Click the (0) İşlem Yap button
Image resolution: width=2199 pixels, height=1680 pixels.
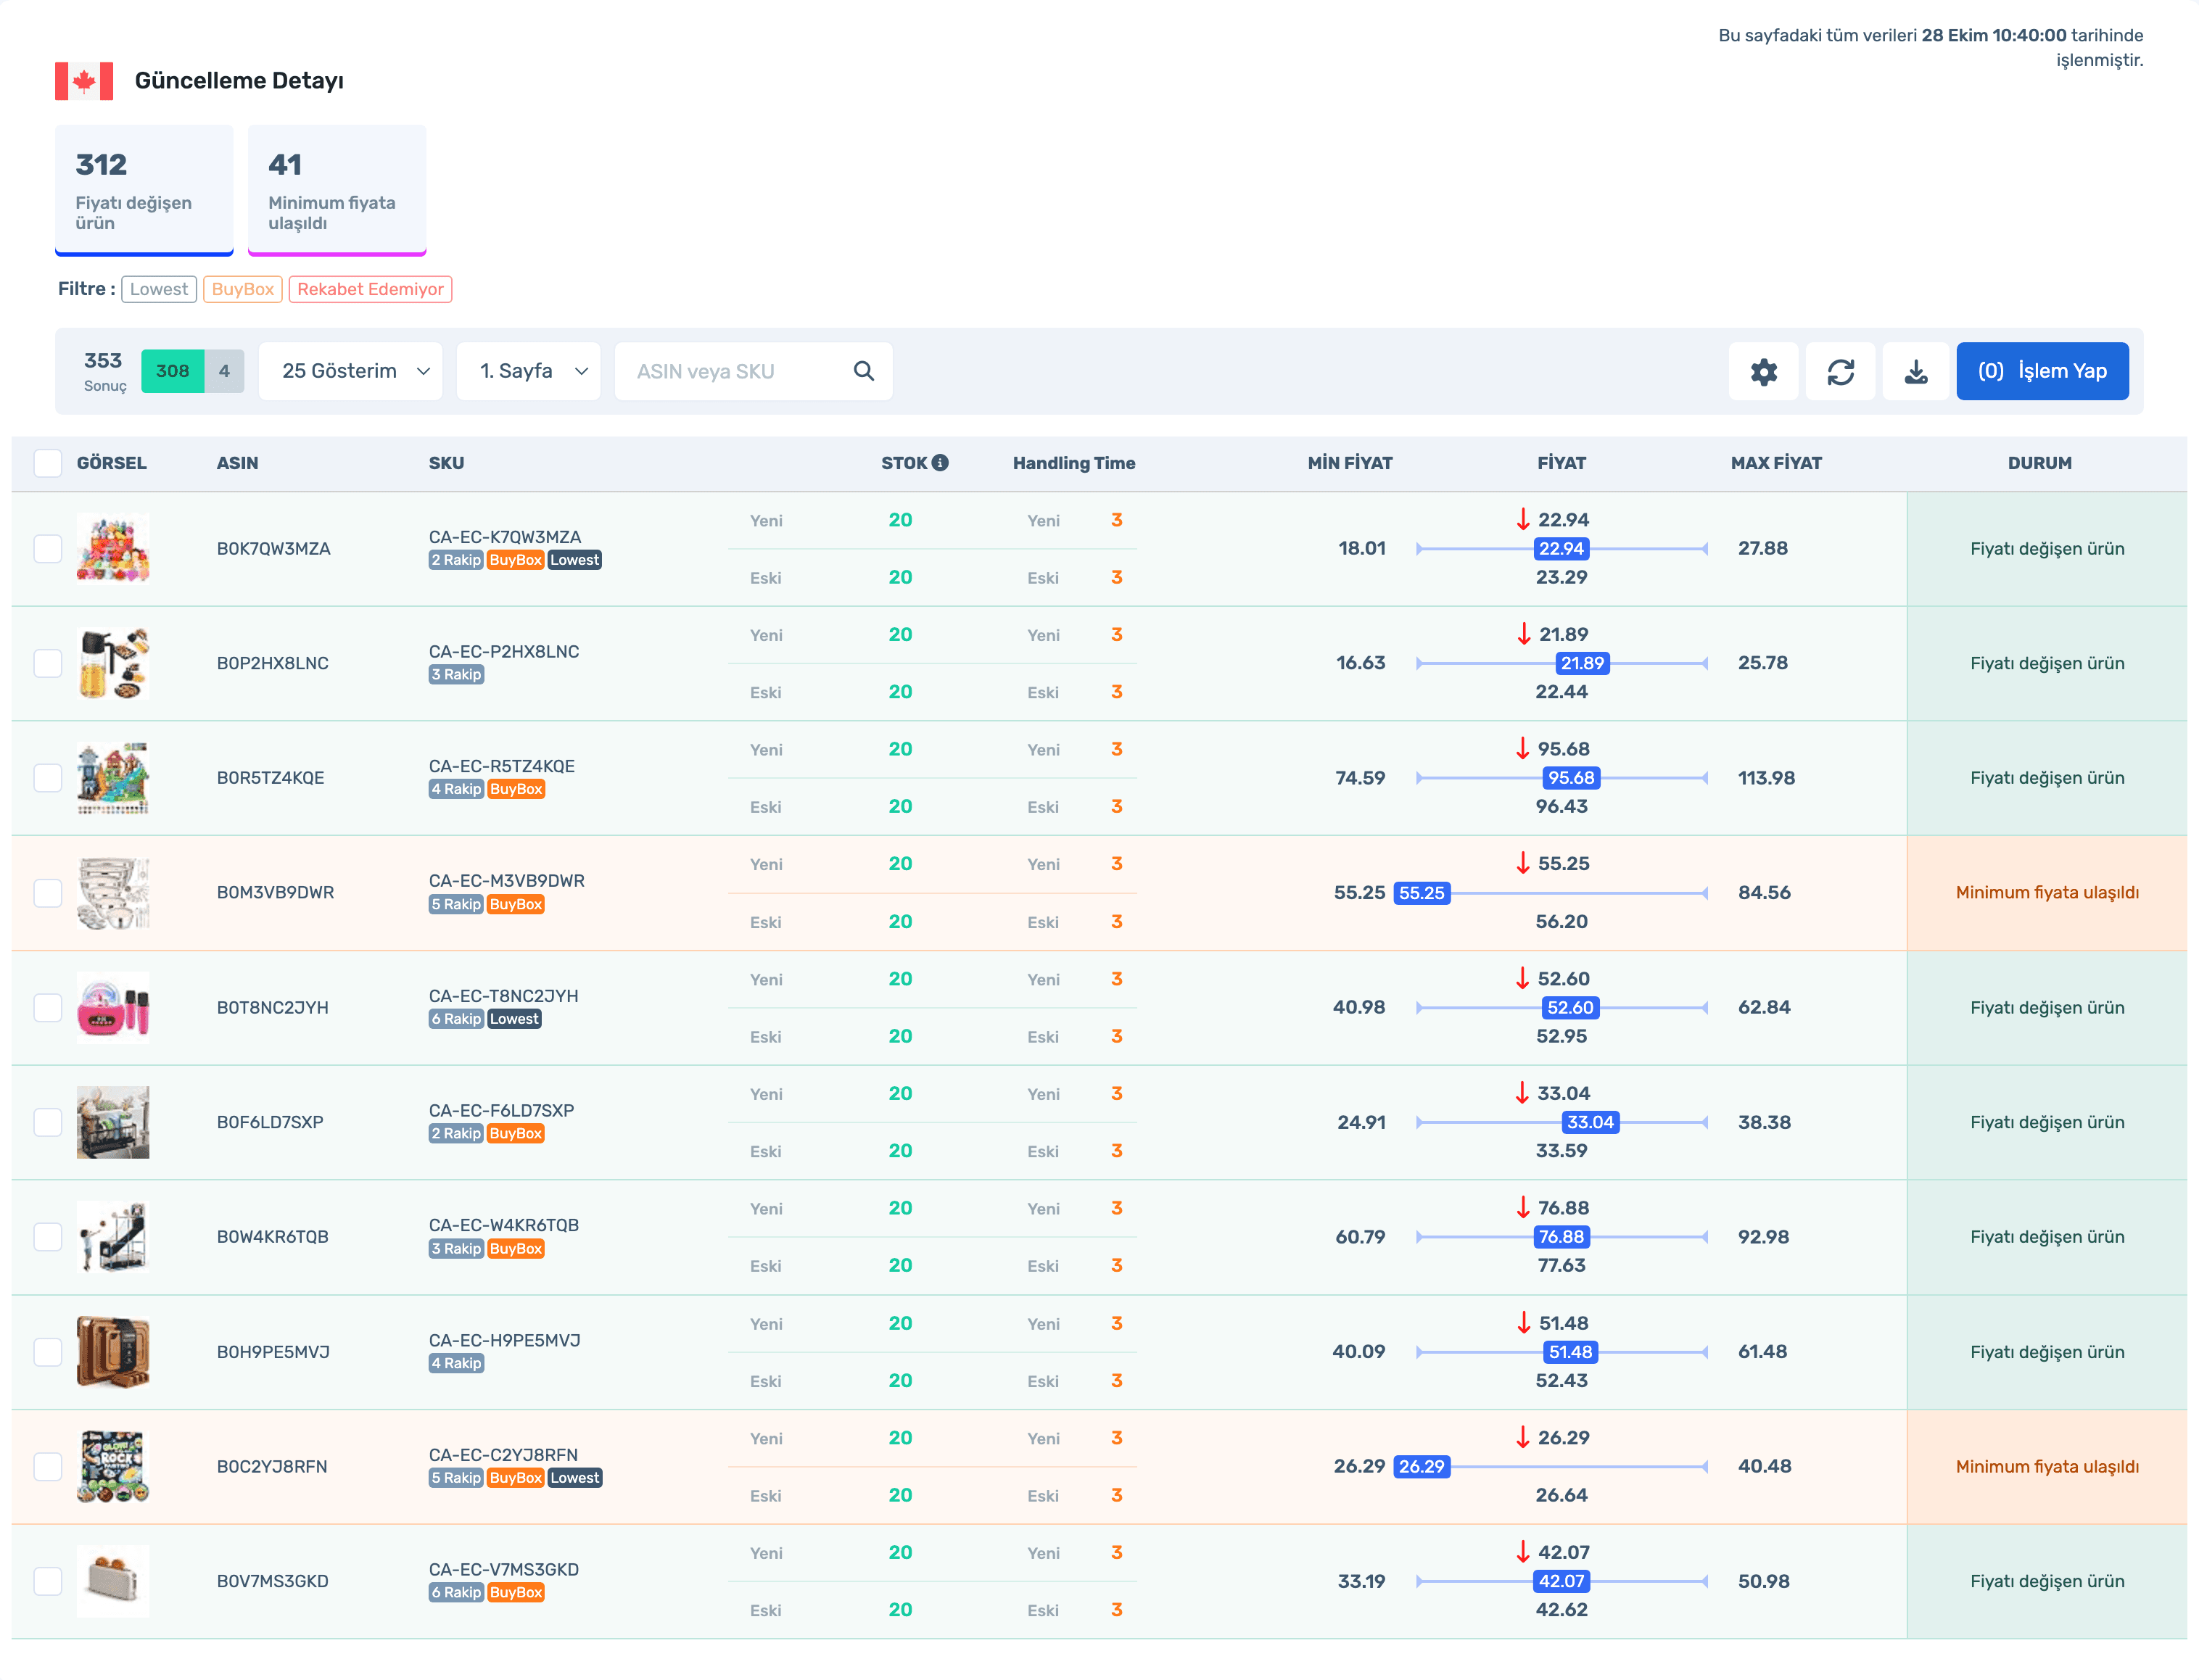2042,371
